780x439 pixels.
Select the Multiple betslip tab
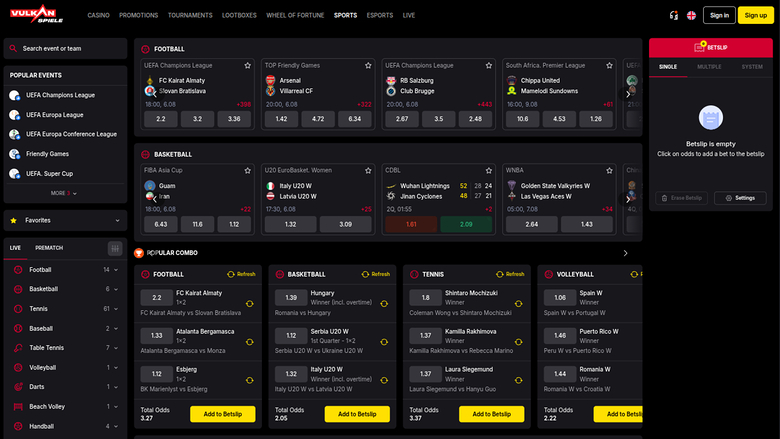tap(709, 66)
